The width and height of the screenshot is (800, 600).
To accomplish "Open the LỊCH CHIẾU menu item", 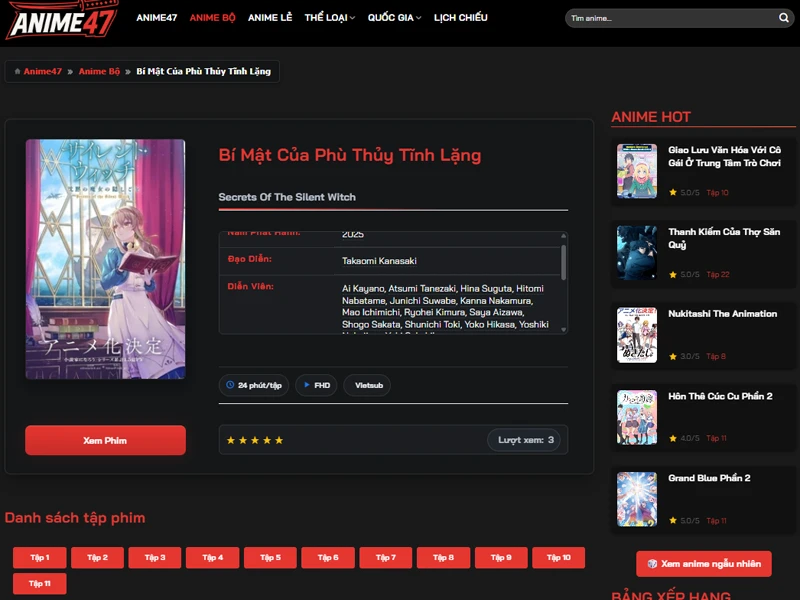I will point(461,18).
